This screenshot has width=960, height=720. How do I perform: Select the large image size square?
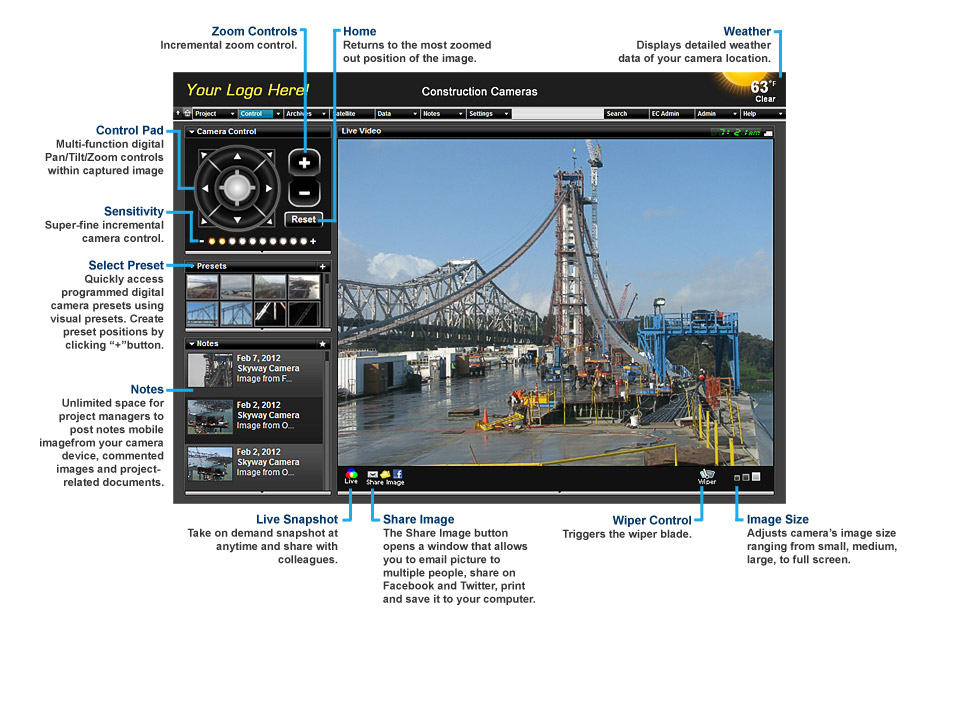(x=756, y=477)
